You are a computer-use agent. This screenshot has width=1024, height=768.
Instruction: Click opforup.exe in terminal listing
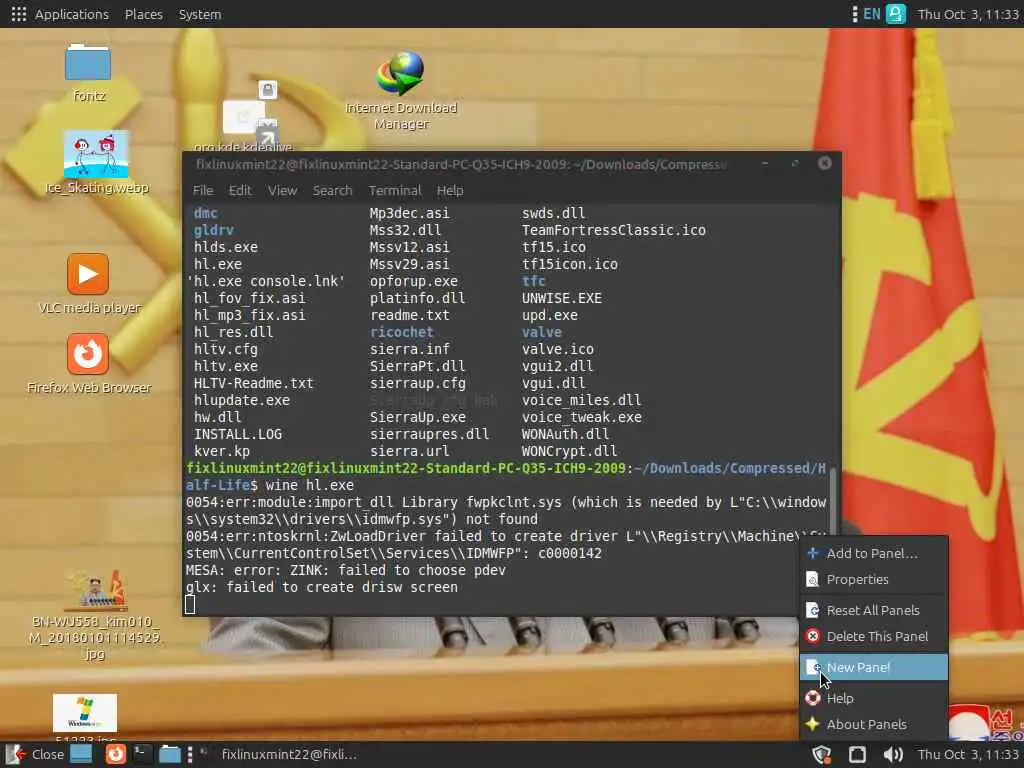click(x=413, y=281)
